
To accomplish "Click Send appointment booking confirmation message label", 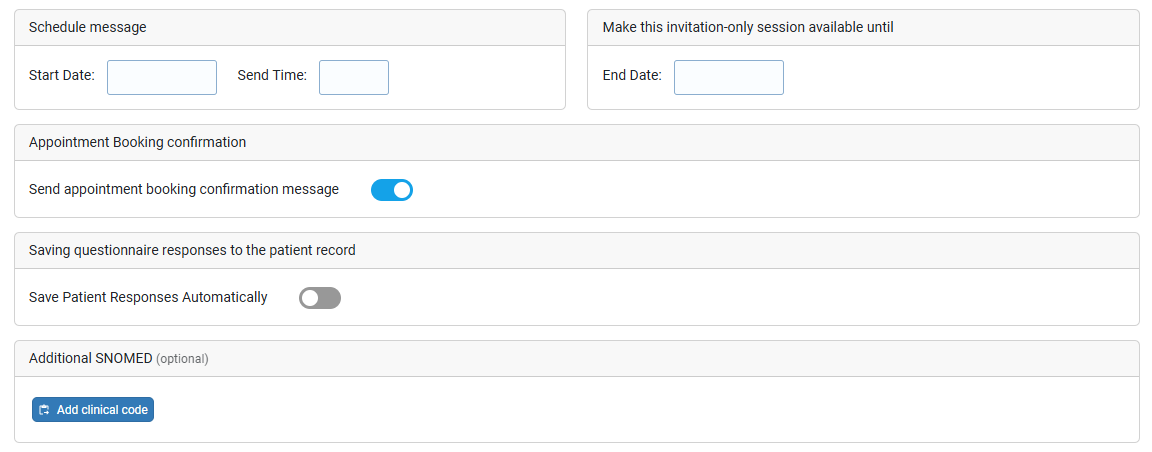I will [184, 189].
